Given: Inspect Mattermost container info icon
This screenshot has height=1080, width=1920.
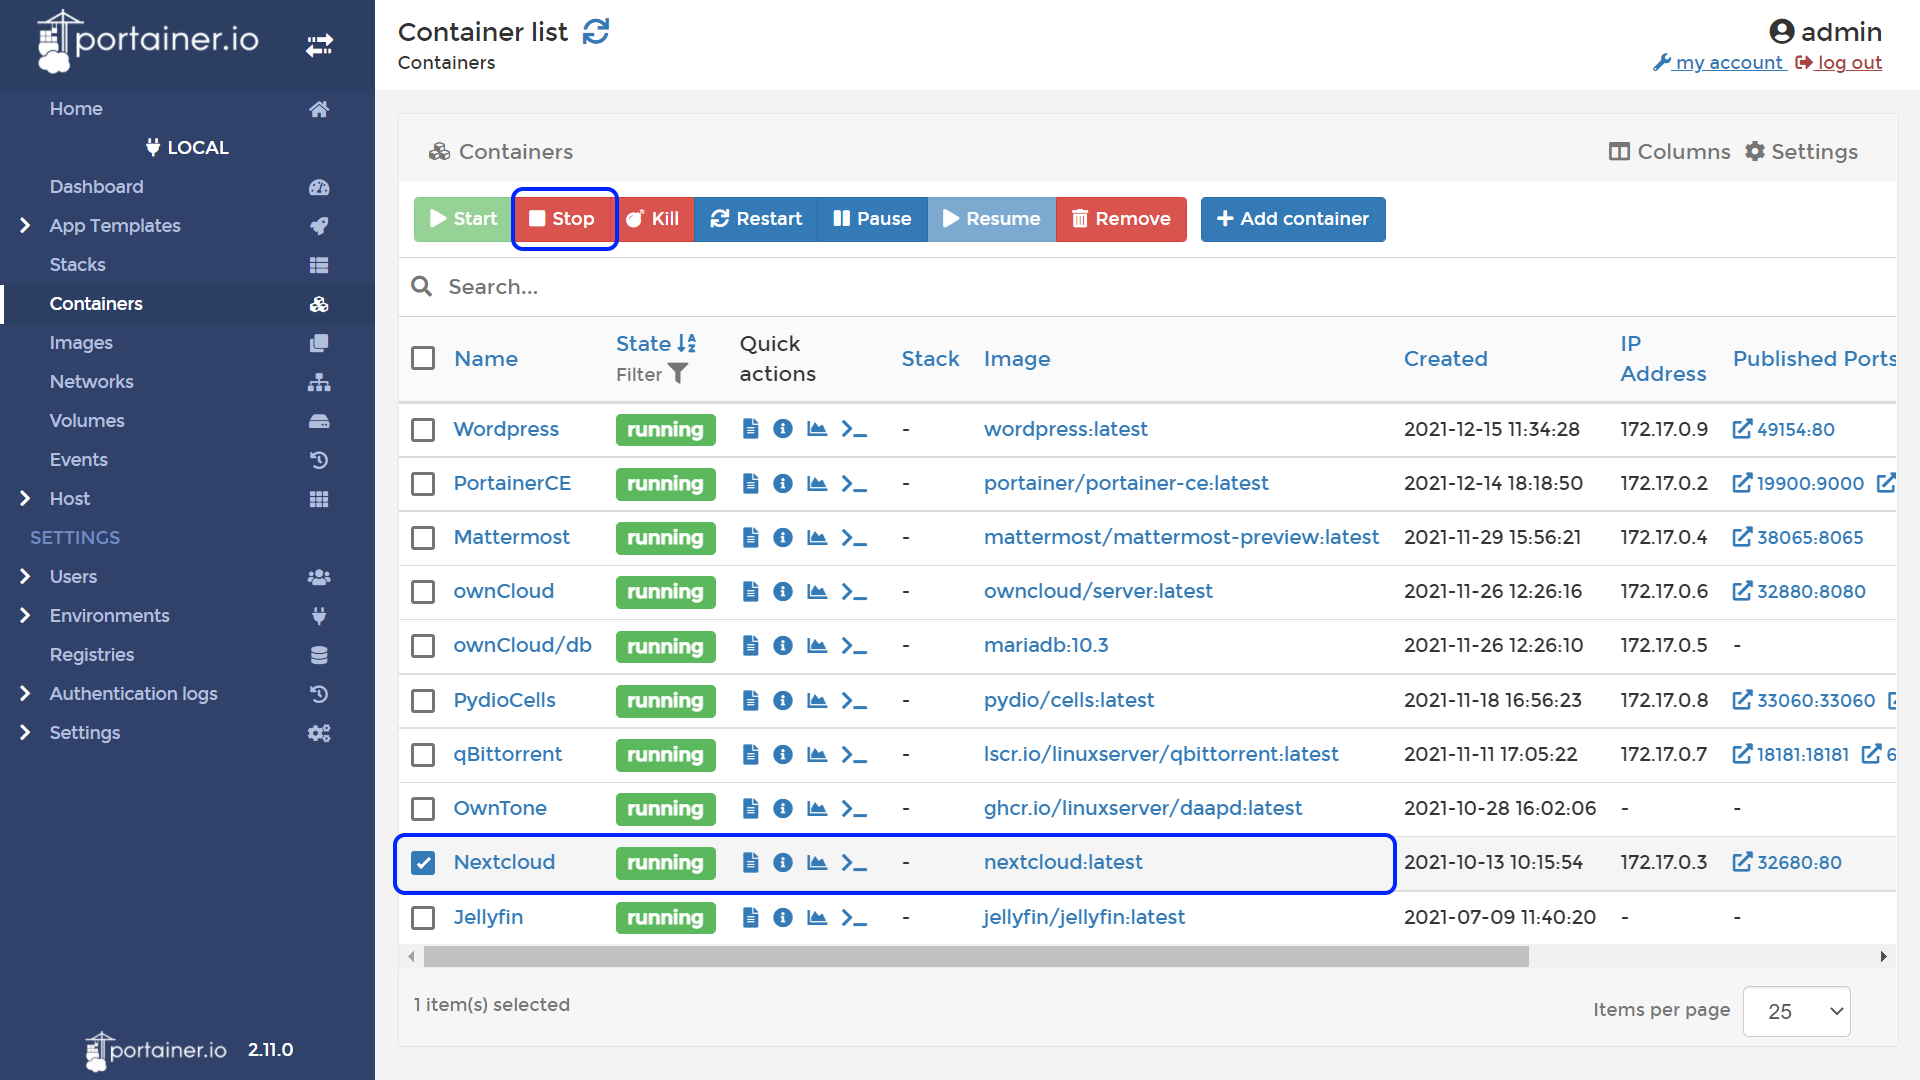Looking at the screenshot, I should pos(783,537).
